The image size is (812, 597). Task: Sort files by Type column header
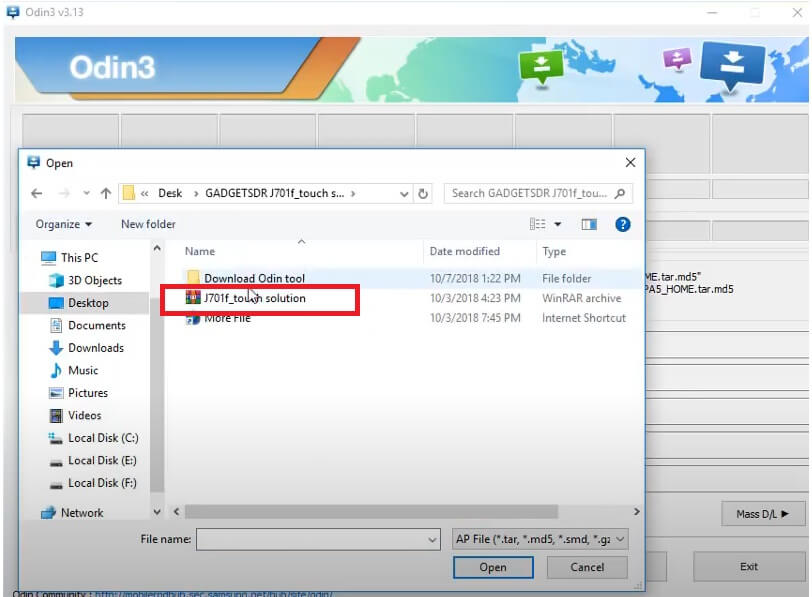554,252
